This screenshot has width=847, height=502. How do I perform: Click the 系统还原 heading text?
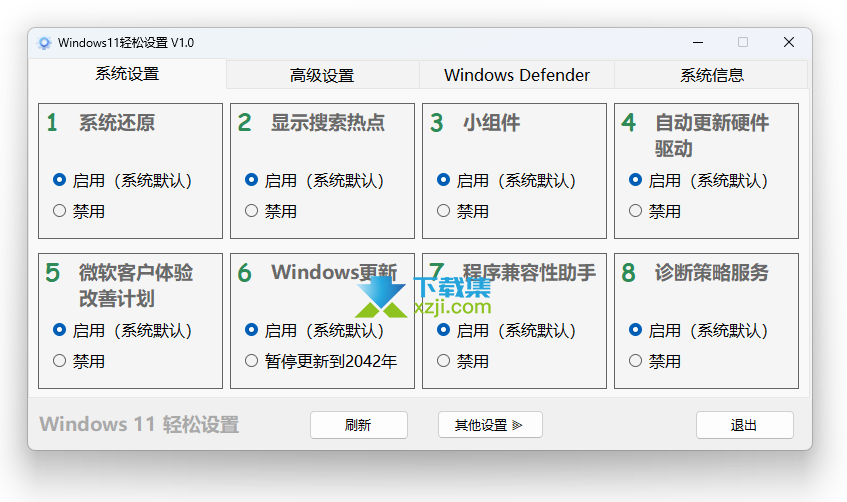tap(117, 123)
